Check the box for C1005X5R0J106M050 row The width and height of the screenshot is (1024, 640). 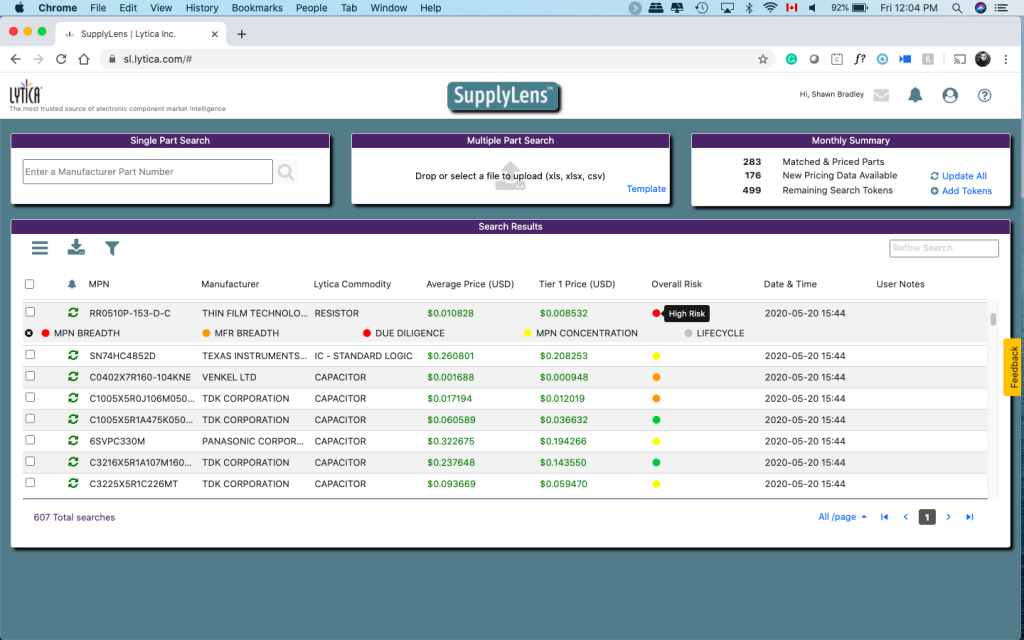coord(30,398)
